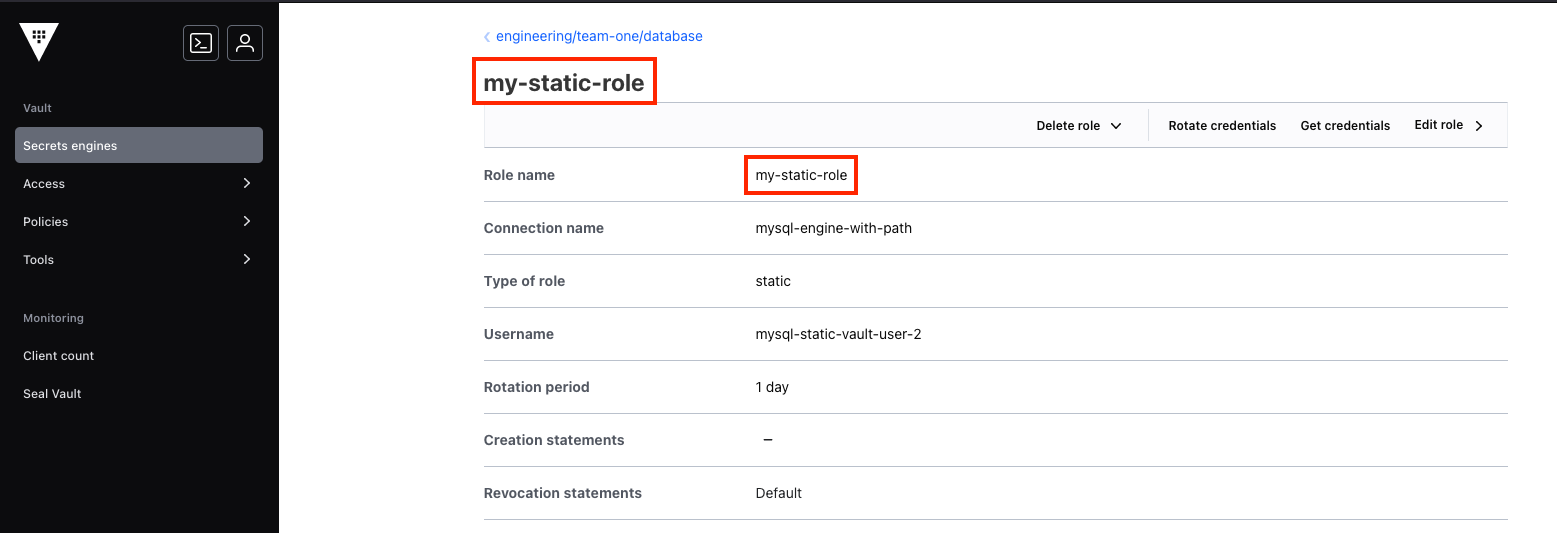Go back to engineering/team-one/database breadcrumb
Viewport: 1557px width, 533px height.
[x=599, y=36]
